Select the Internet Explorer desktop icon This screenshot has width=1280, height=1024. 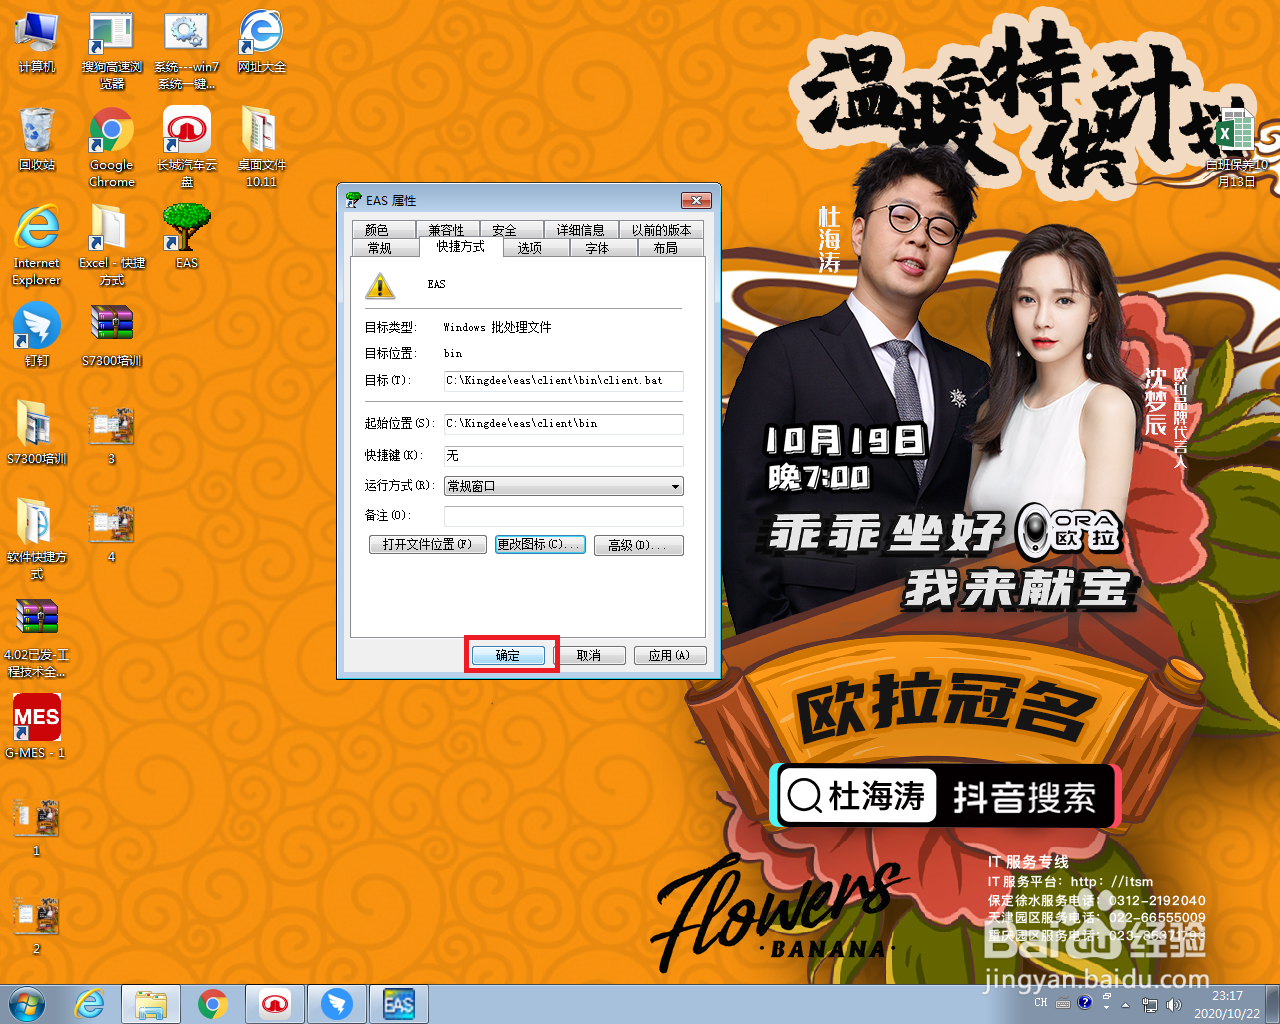click(x=37, y=246)
